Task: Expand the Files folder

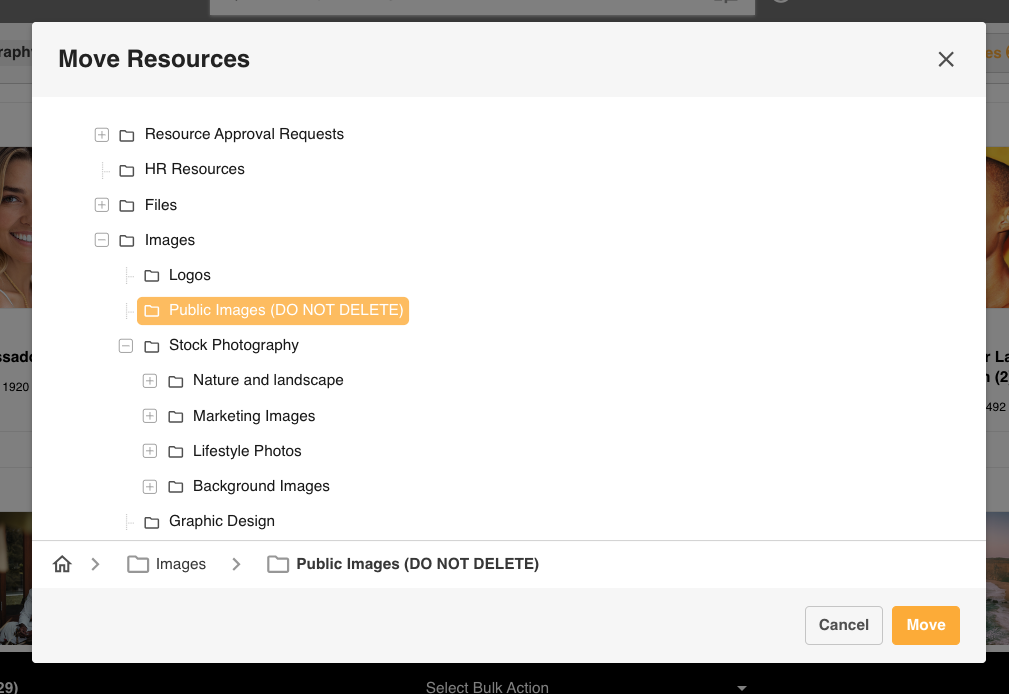Action: pyautogui.click(x=102, y=205)
